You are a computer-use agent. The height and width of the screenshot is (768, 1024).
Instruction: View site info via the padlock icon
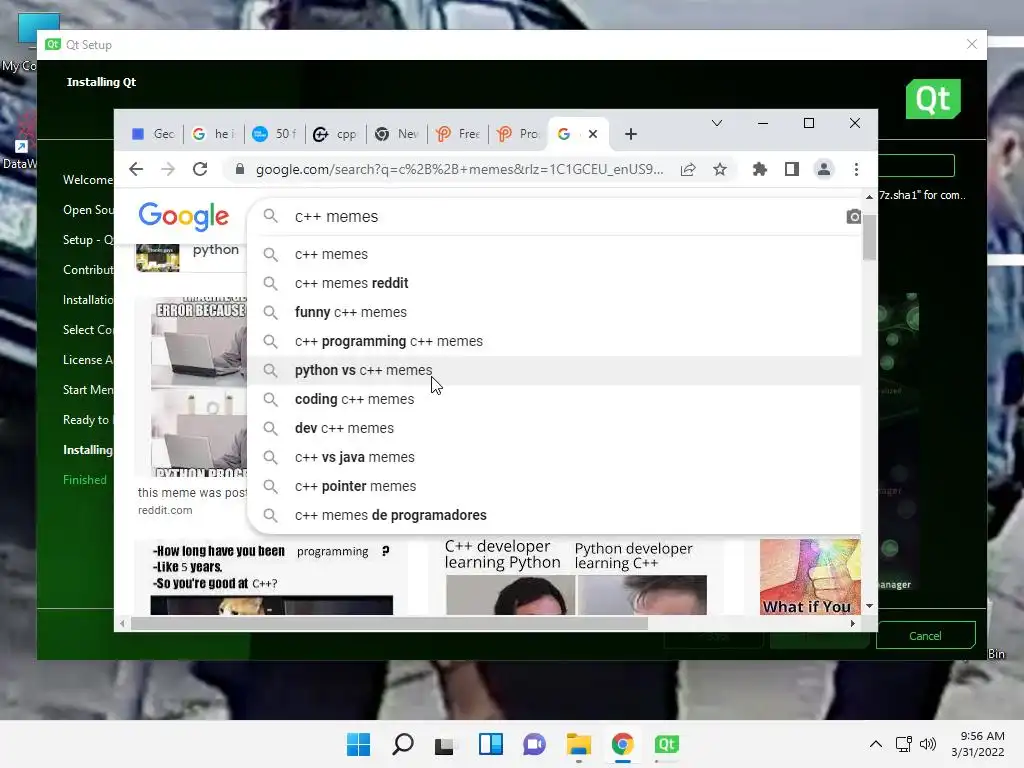[x=240, y=170]
